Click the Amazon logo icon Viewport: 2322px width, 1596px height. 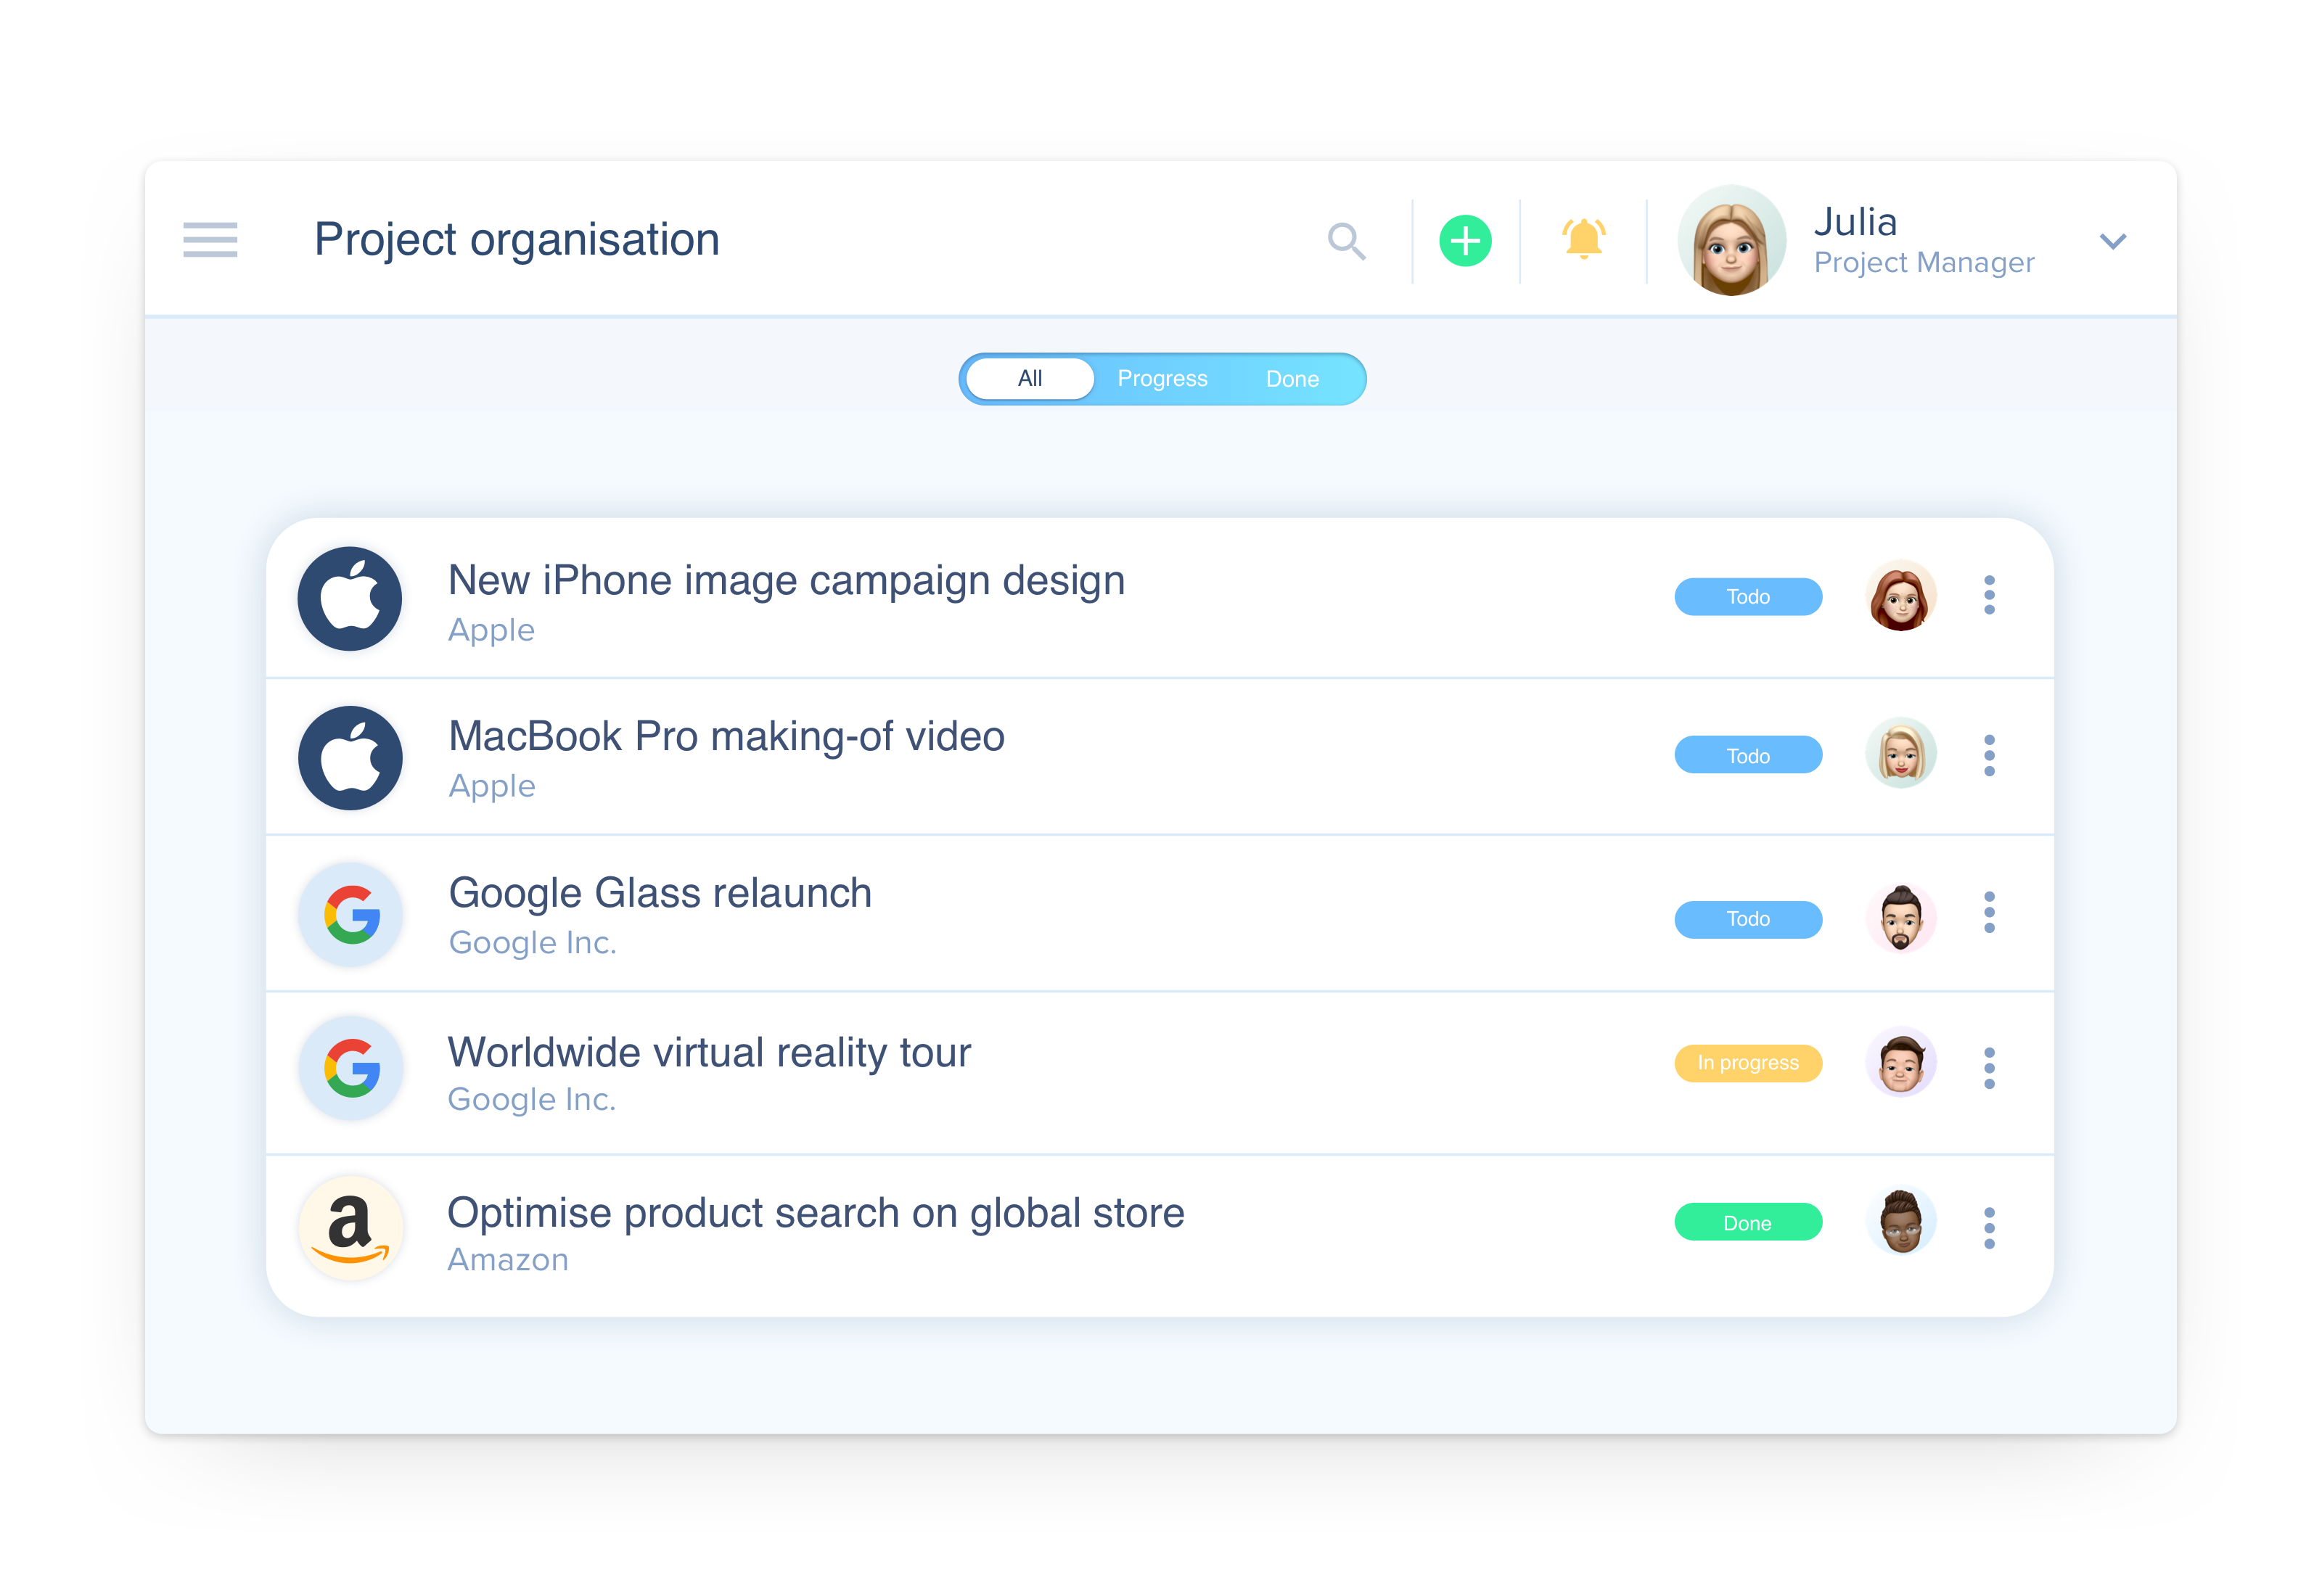click(351, 1228)
